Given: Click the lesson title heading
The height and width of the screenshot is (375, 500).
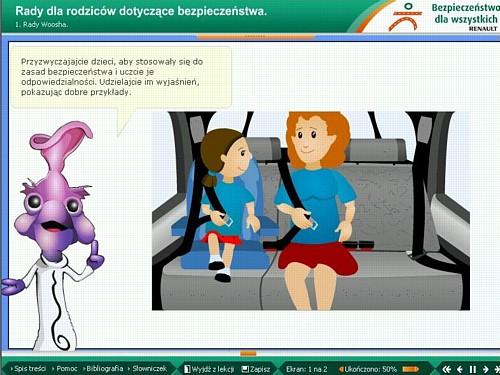Looking at the screenshot, I should (x=141, y=11).
